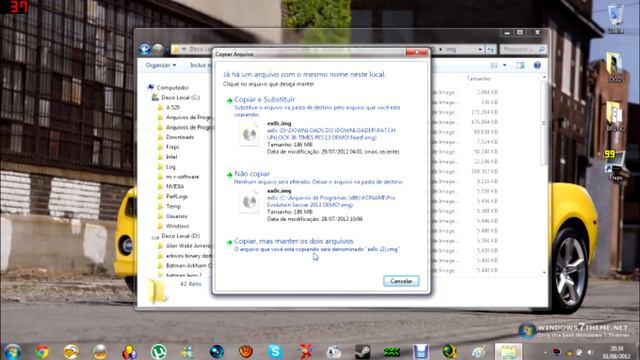Open Skype from the taskbar
The width and height of the screenshot is (640, 360).
point(275,351)
